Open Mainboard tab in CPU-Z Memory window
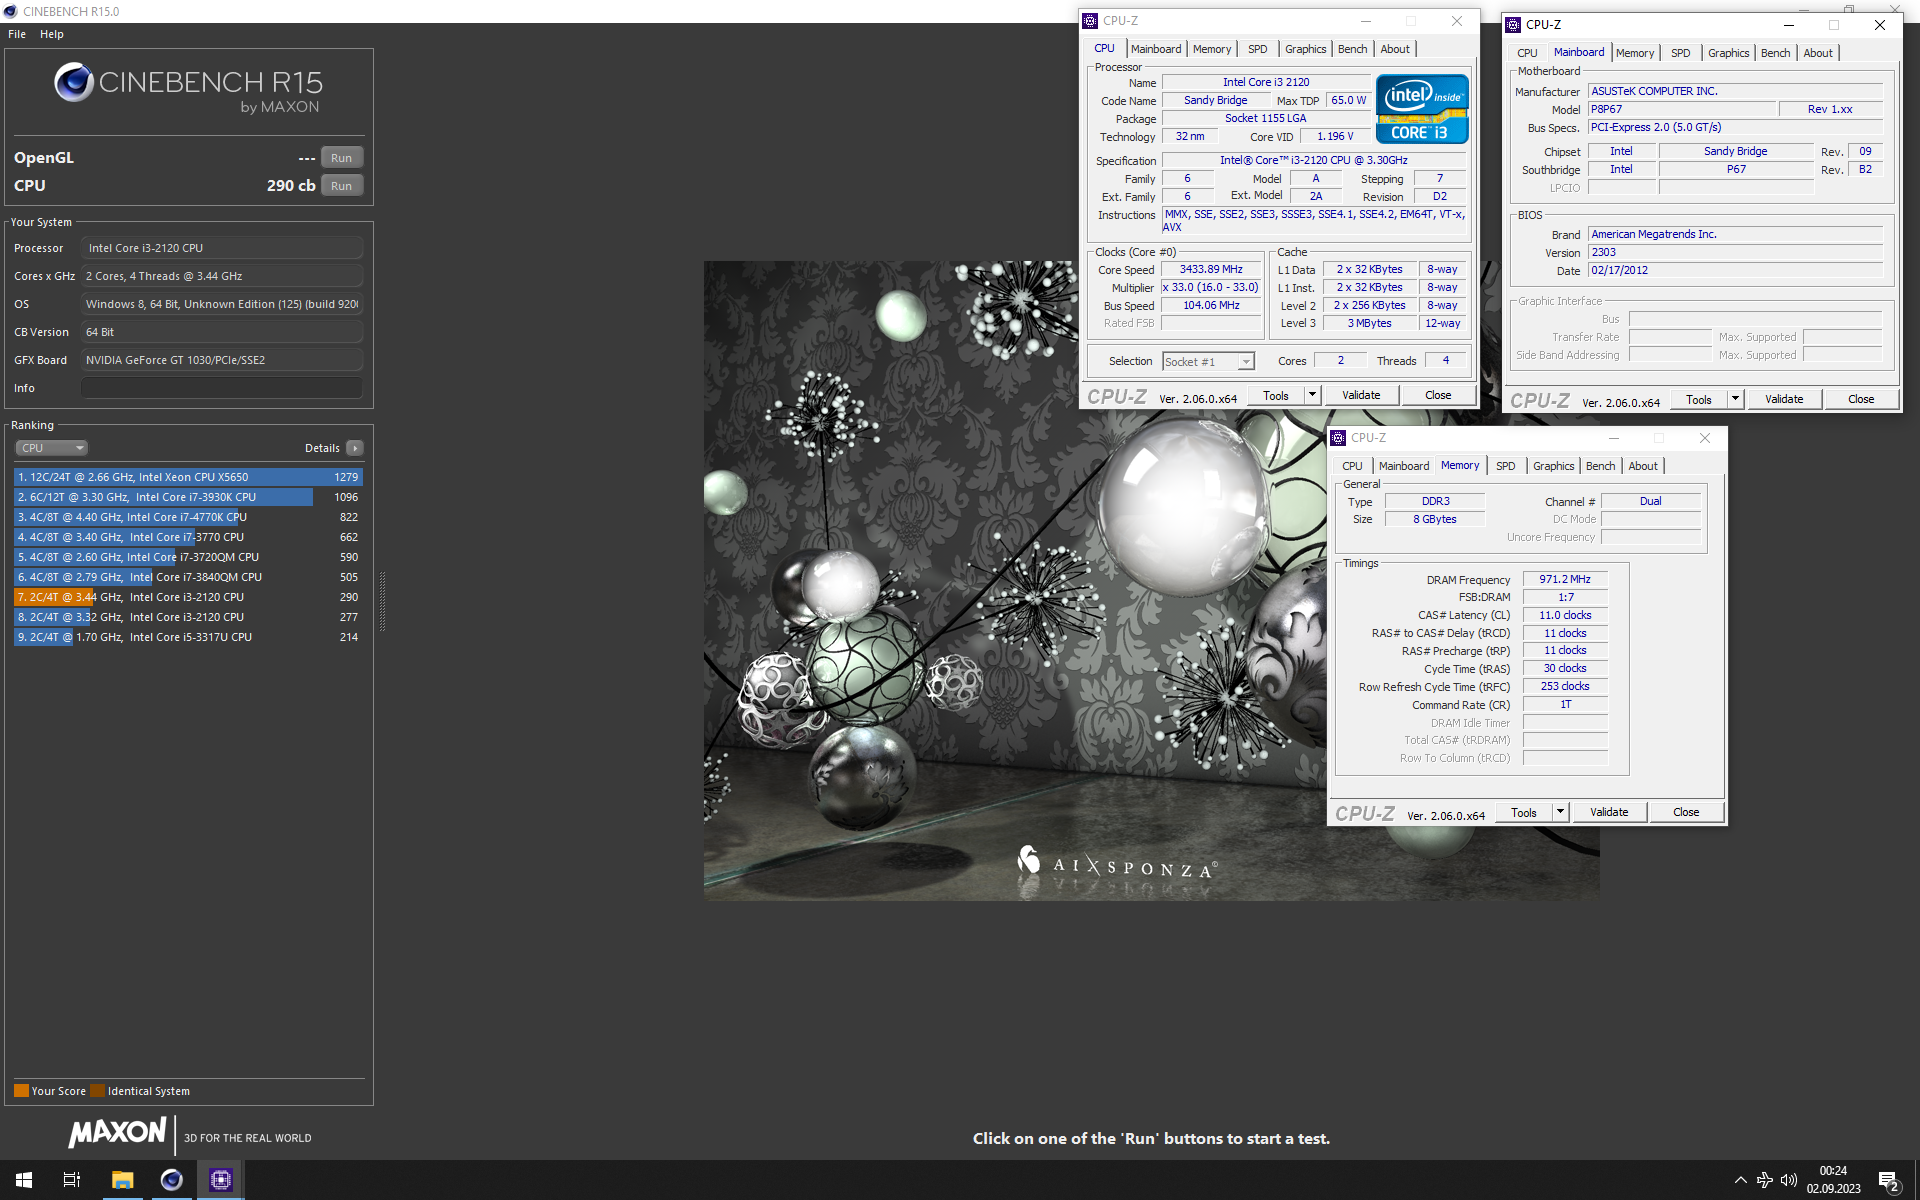Image resolution: width=1920 pixels, height=1200 pixels. [x=1404, y=466]
